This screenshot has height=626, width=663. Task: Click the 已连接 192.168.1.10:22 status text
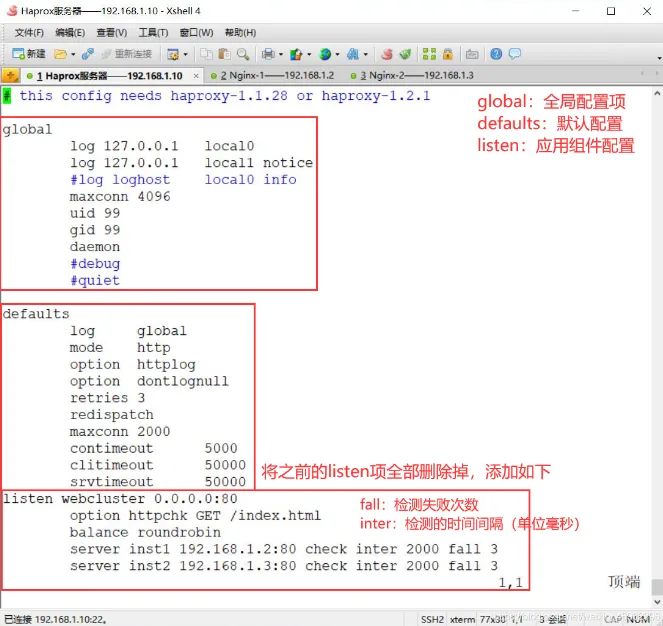[x=55, y=620]
